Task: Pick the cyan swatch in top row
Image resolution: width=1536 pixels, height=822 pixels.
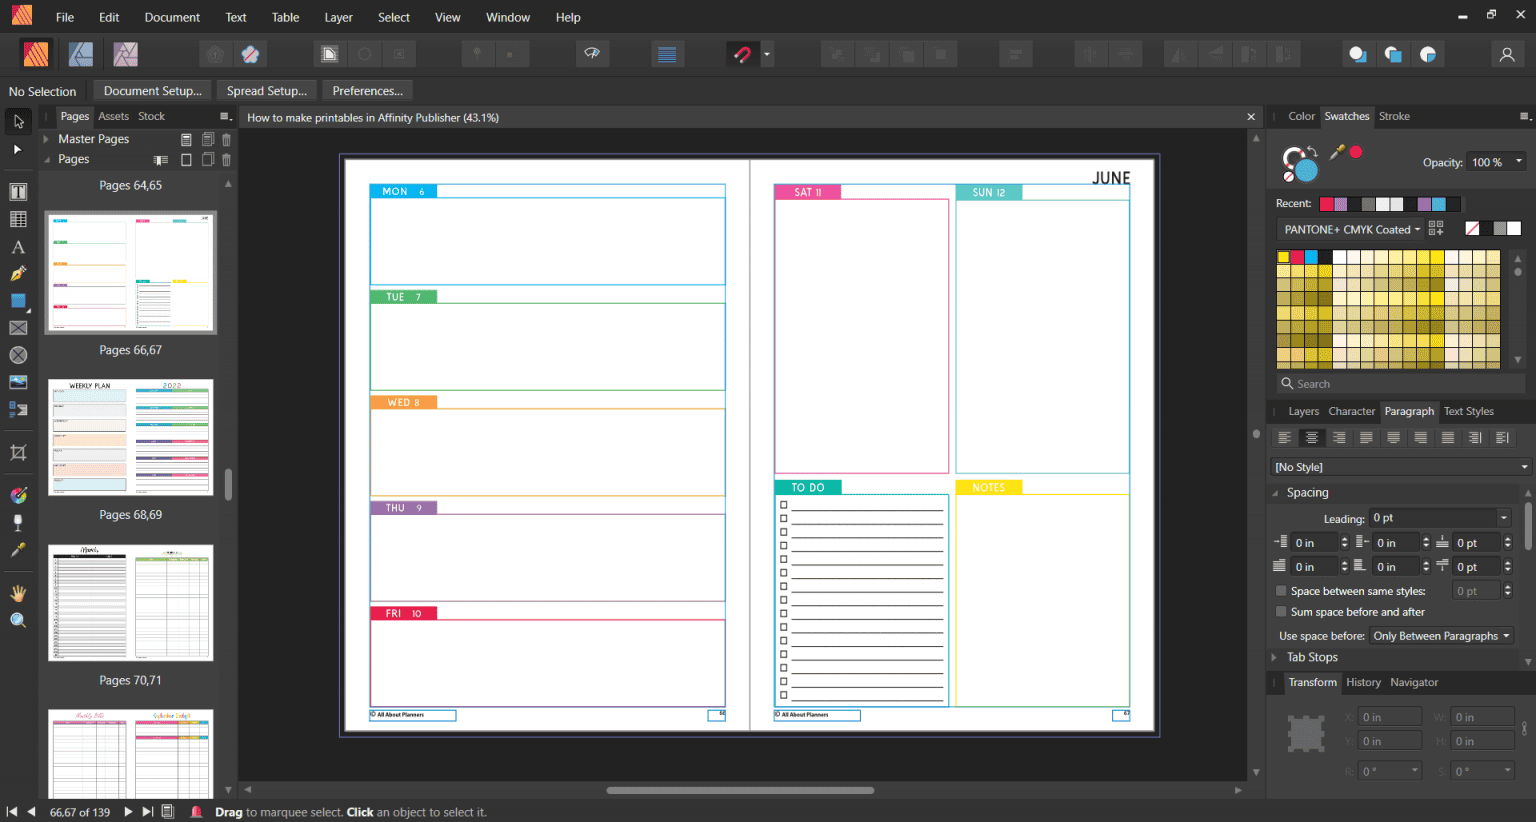Action: [x=1311, y=257]
